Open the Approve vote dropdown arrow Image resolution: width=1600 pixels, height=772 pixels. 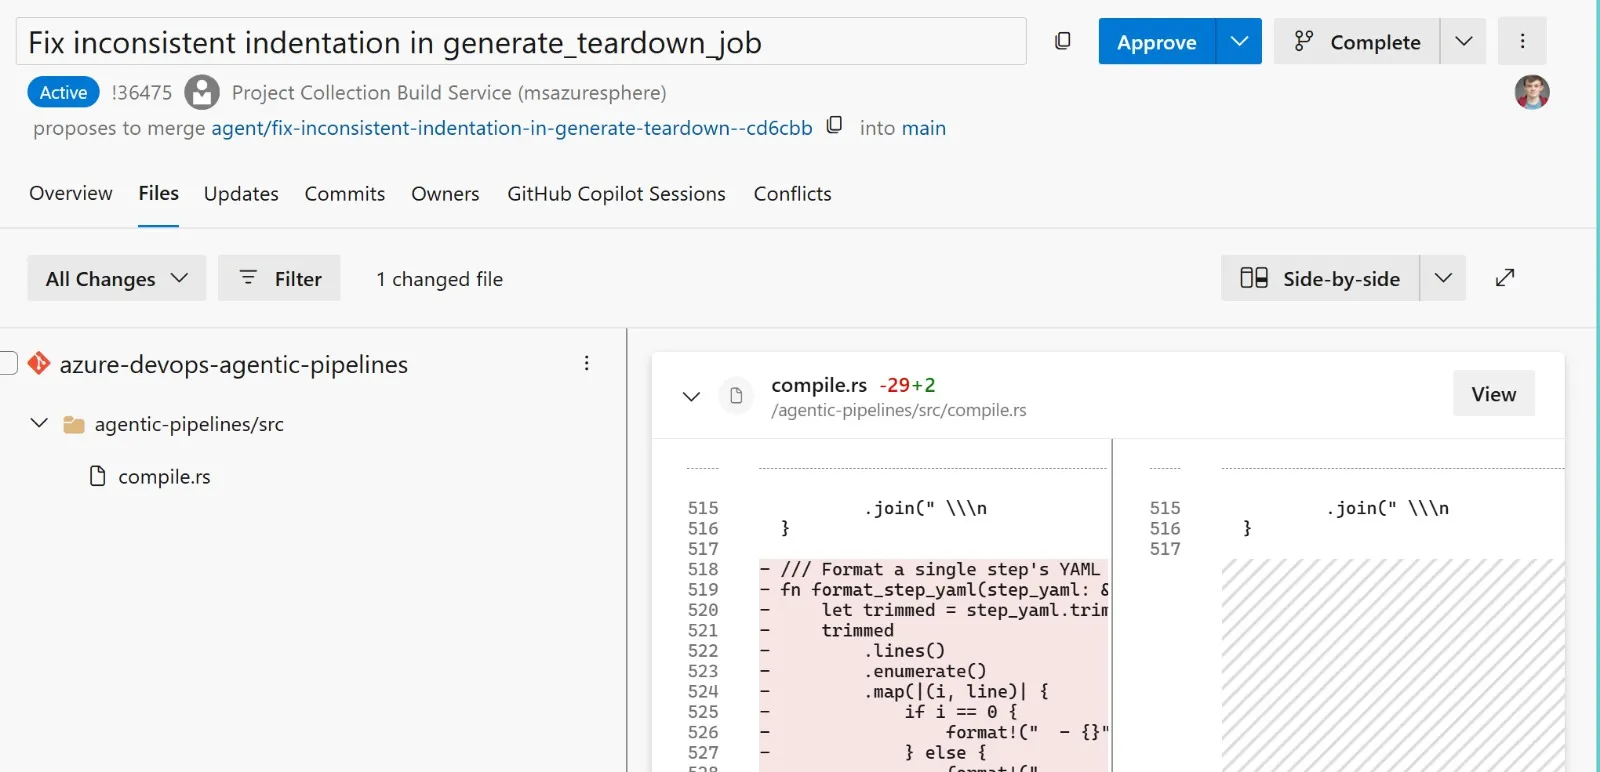[1239, 41]
